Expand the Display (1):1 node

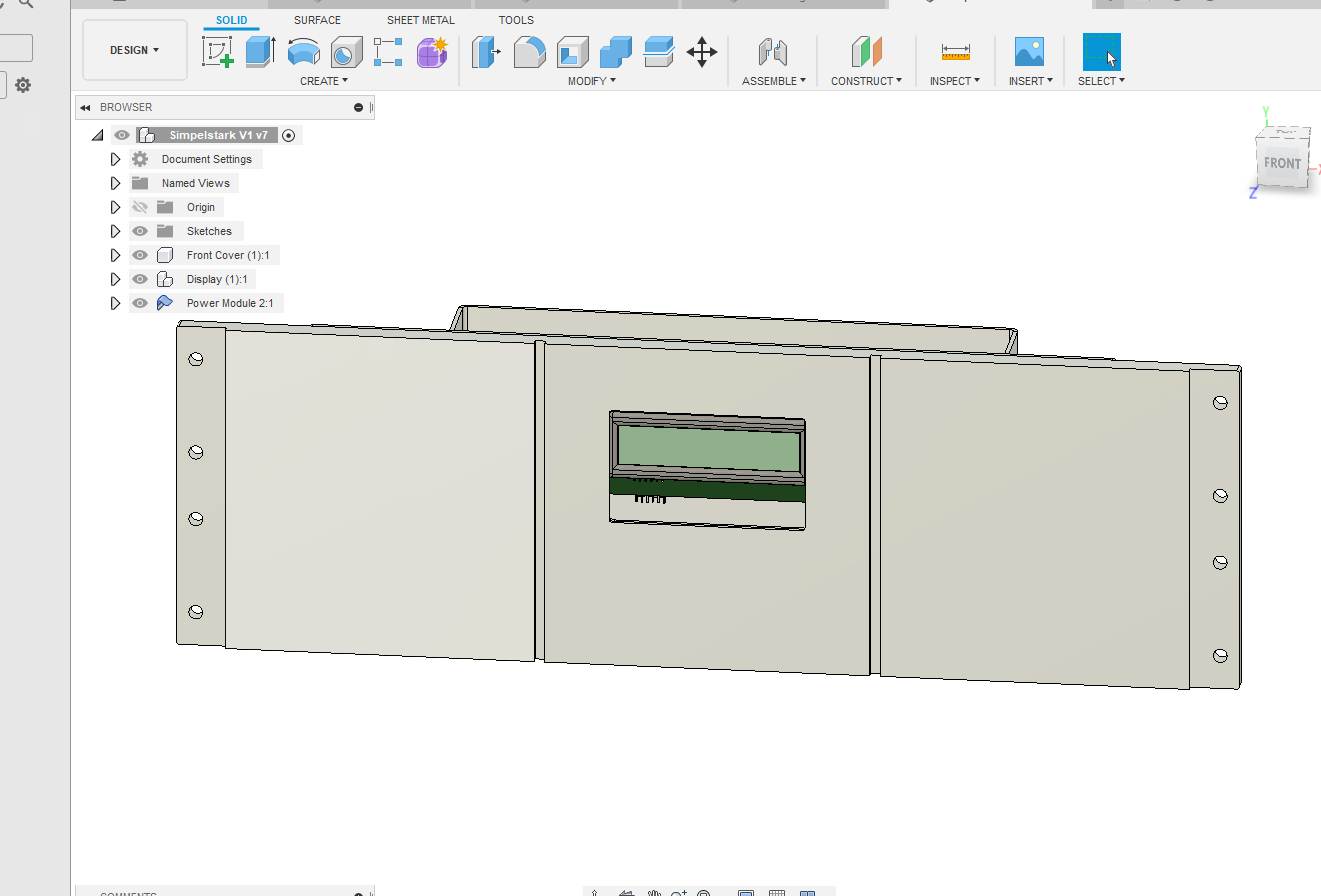pyautogui.click(x=115, y=279)
